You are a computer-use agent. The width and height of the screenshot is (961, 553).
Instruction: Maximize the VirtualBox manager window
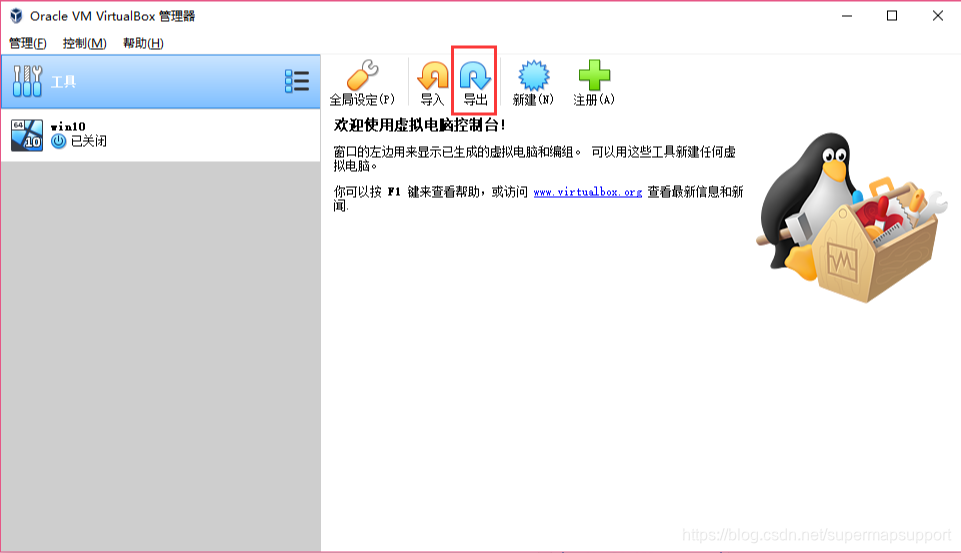(892, 16)
